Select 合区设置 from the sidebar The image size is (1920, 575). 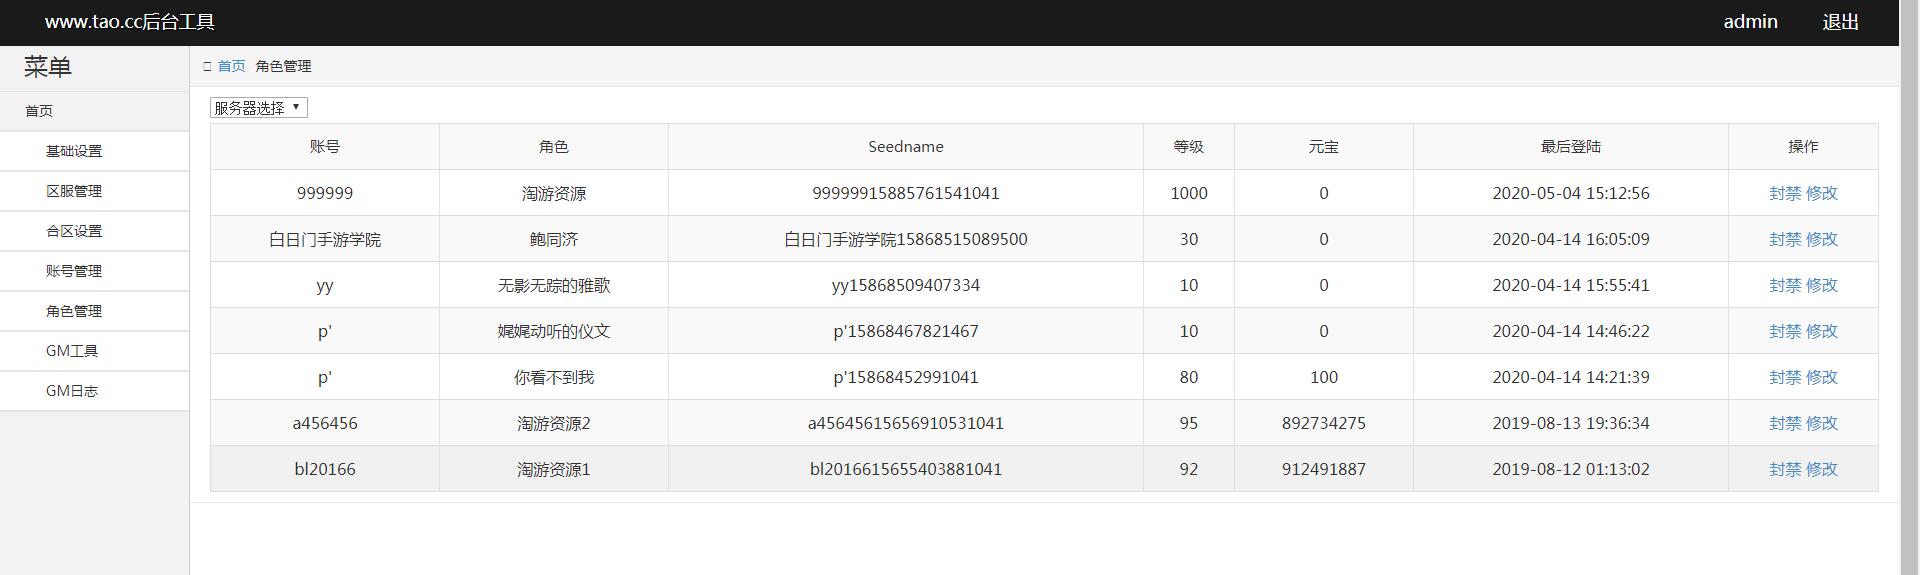click(74, 231)
